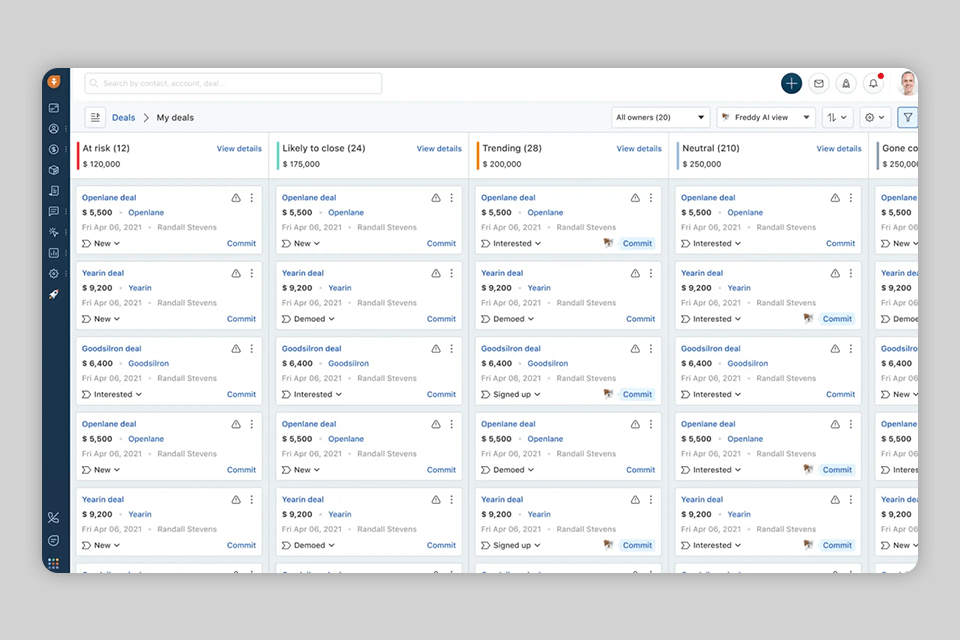Toggle the filter funnel button
960x640 pixels.
coord(907,117)
